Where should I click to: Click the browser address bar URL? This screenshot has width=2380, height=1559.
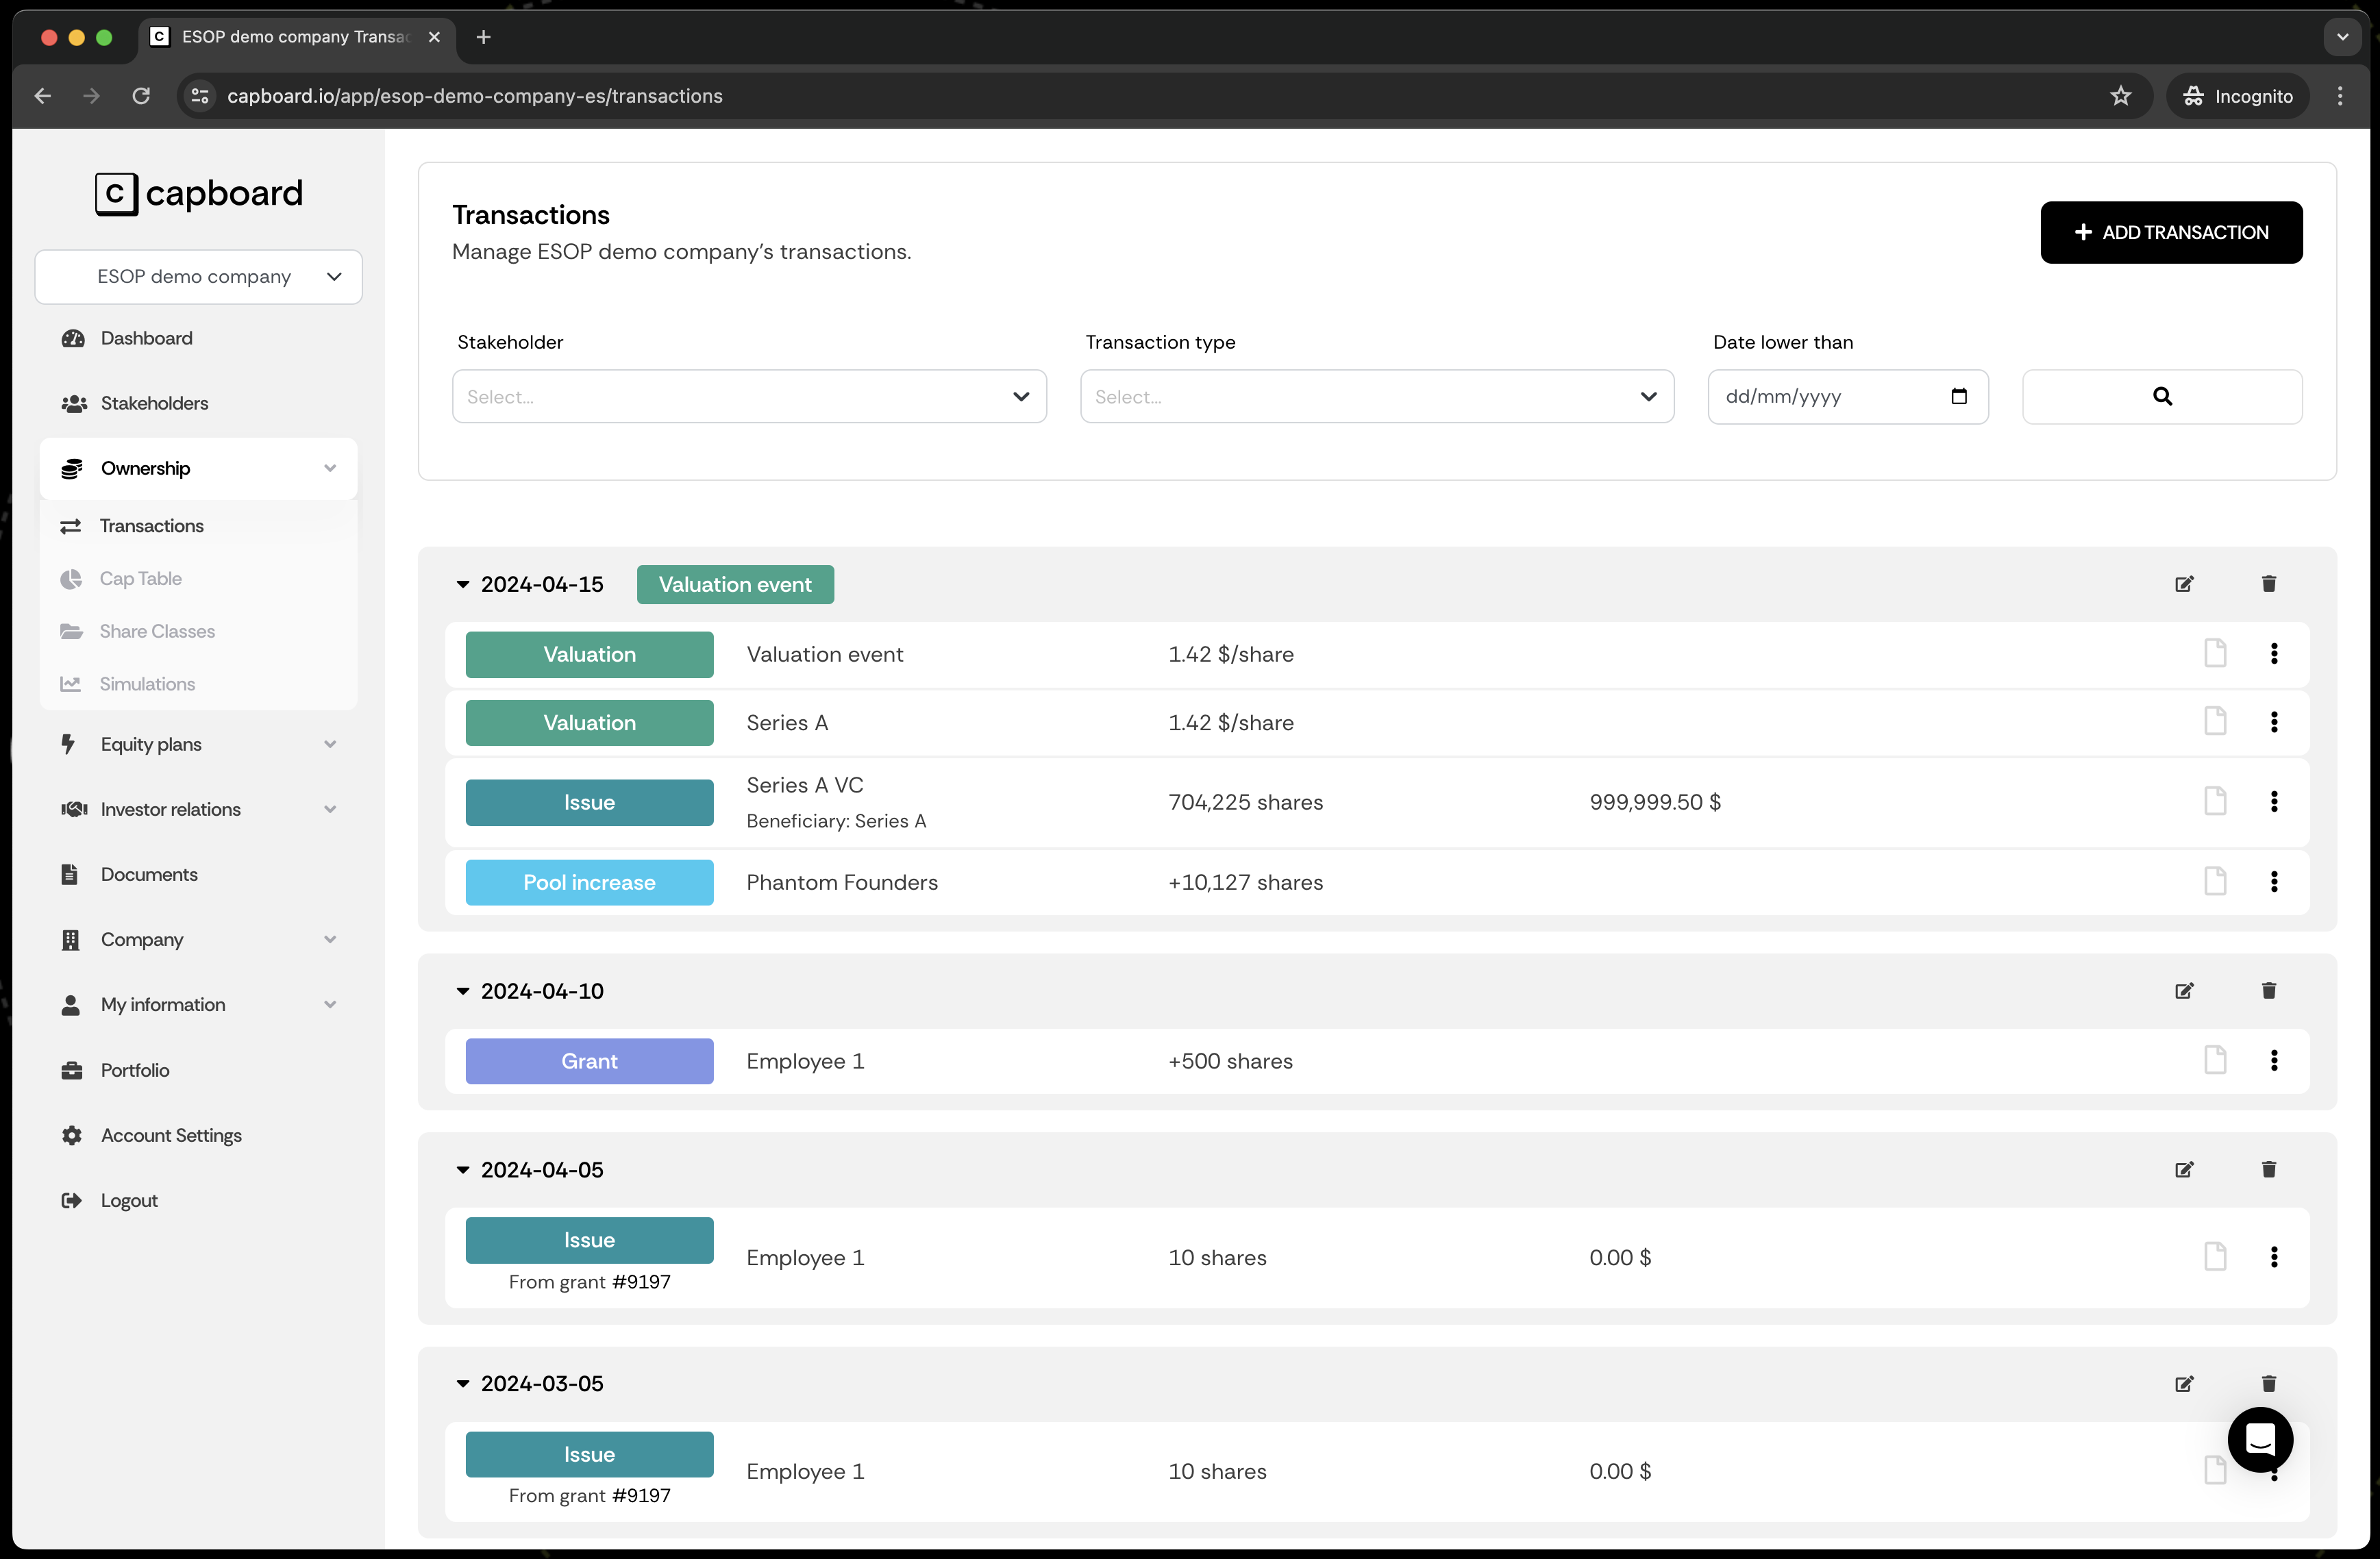(474, 96)
